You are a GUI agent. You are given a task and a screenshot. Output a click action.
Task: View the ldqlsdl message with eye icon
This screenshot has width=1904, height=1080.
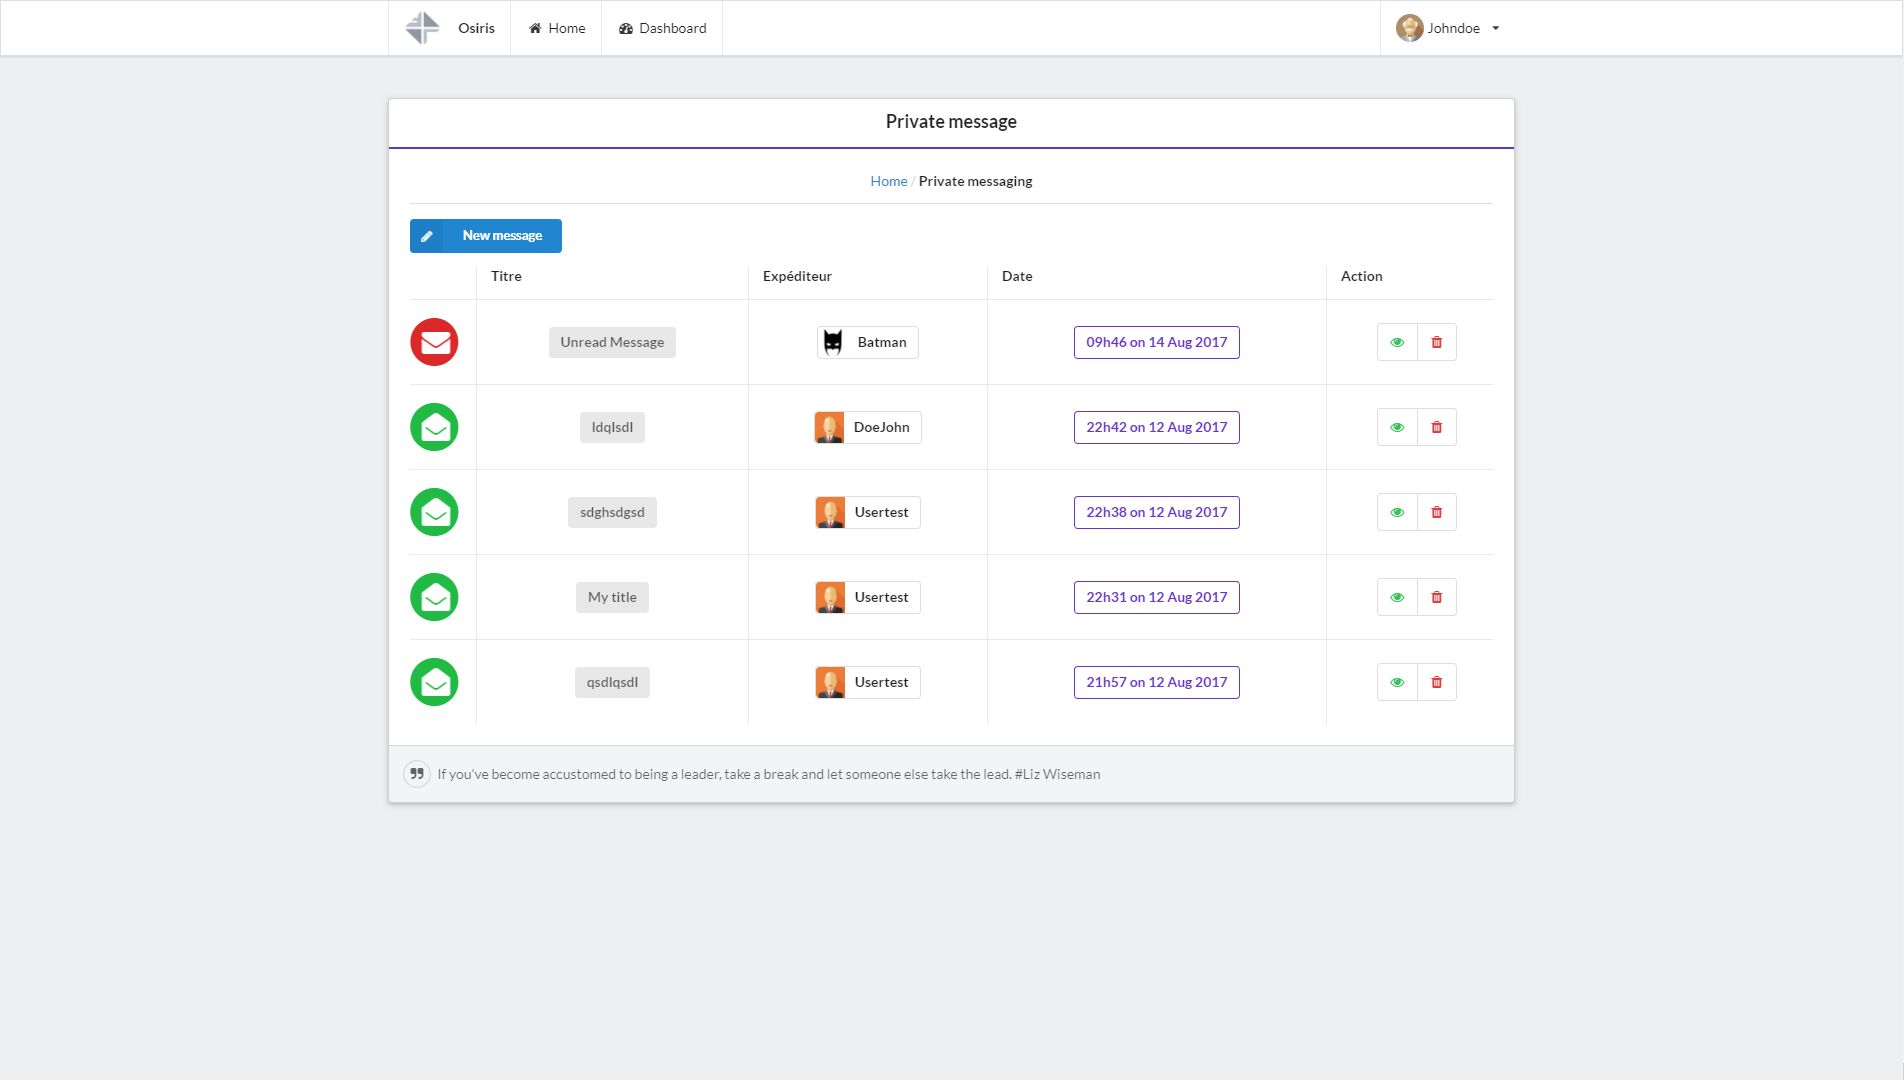tap(1397, 427)
